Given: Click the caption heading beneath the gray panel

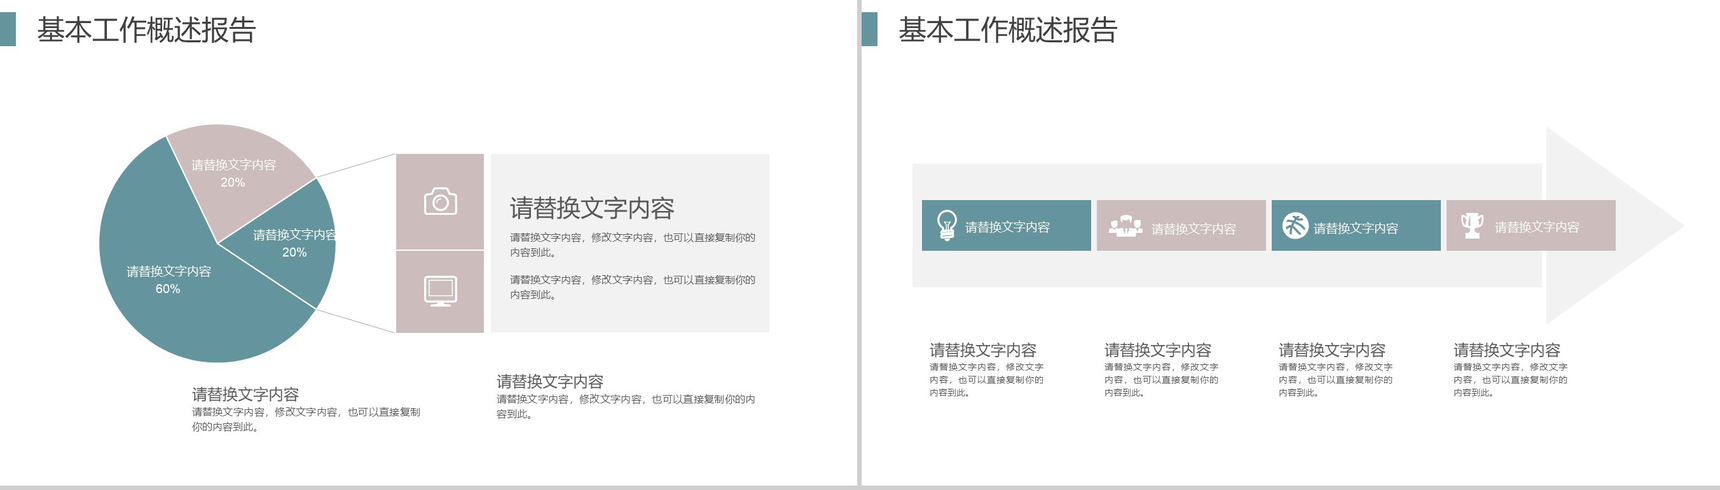Looking at the screenshot, I should tap(550, 381).
